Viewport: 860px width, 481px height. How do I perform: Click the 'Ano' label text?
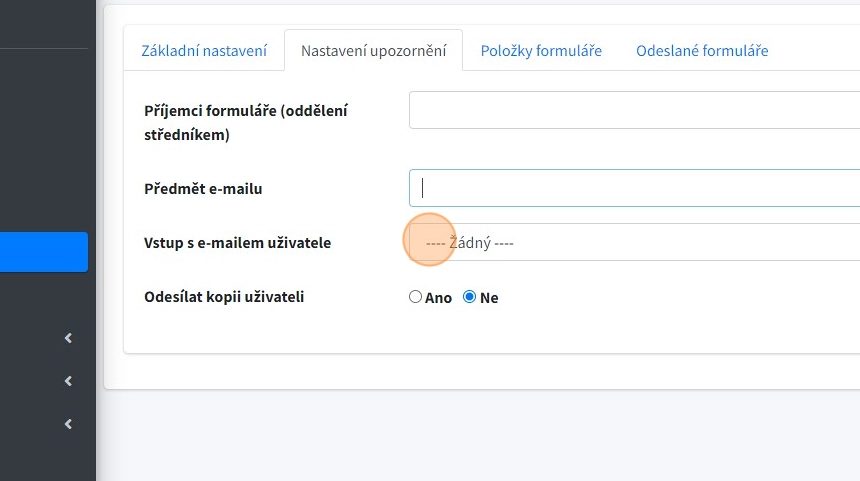pos(439,298)
